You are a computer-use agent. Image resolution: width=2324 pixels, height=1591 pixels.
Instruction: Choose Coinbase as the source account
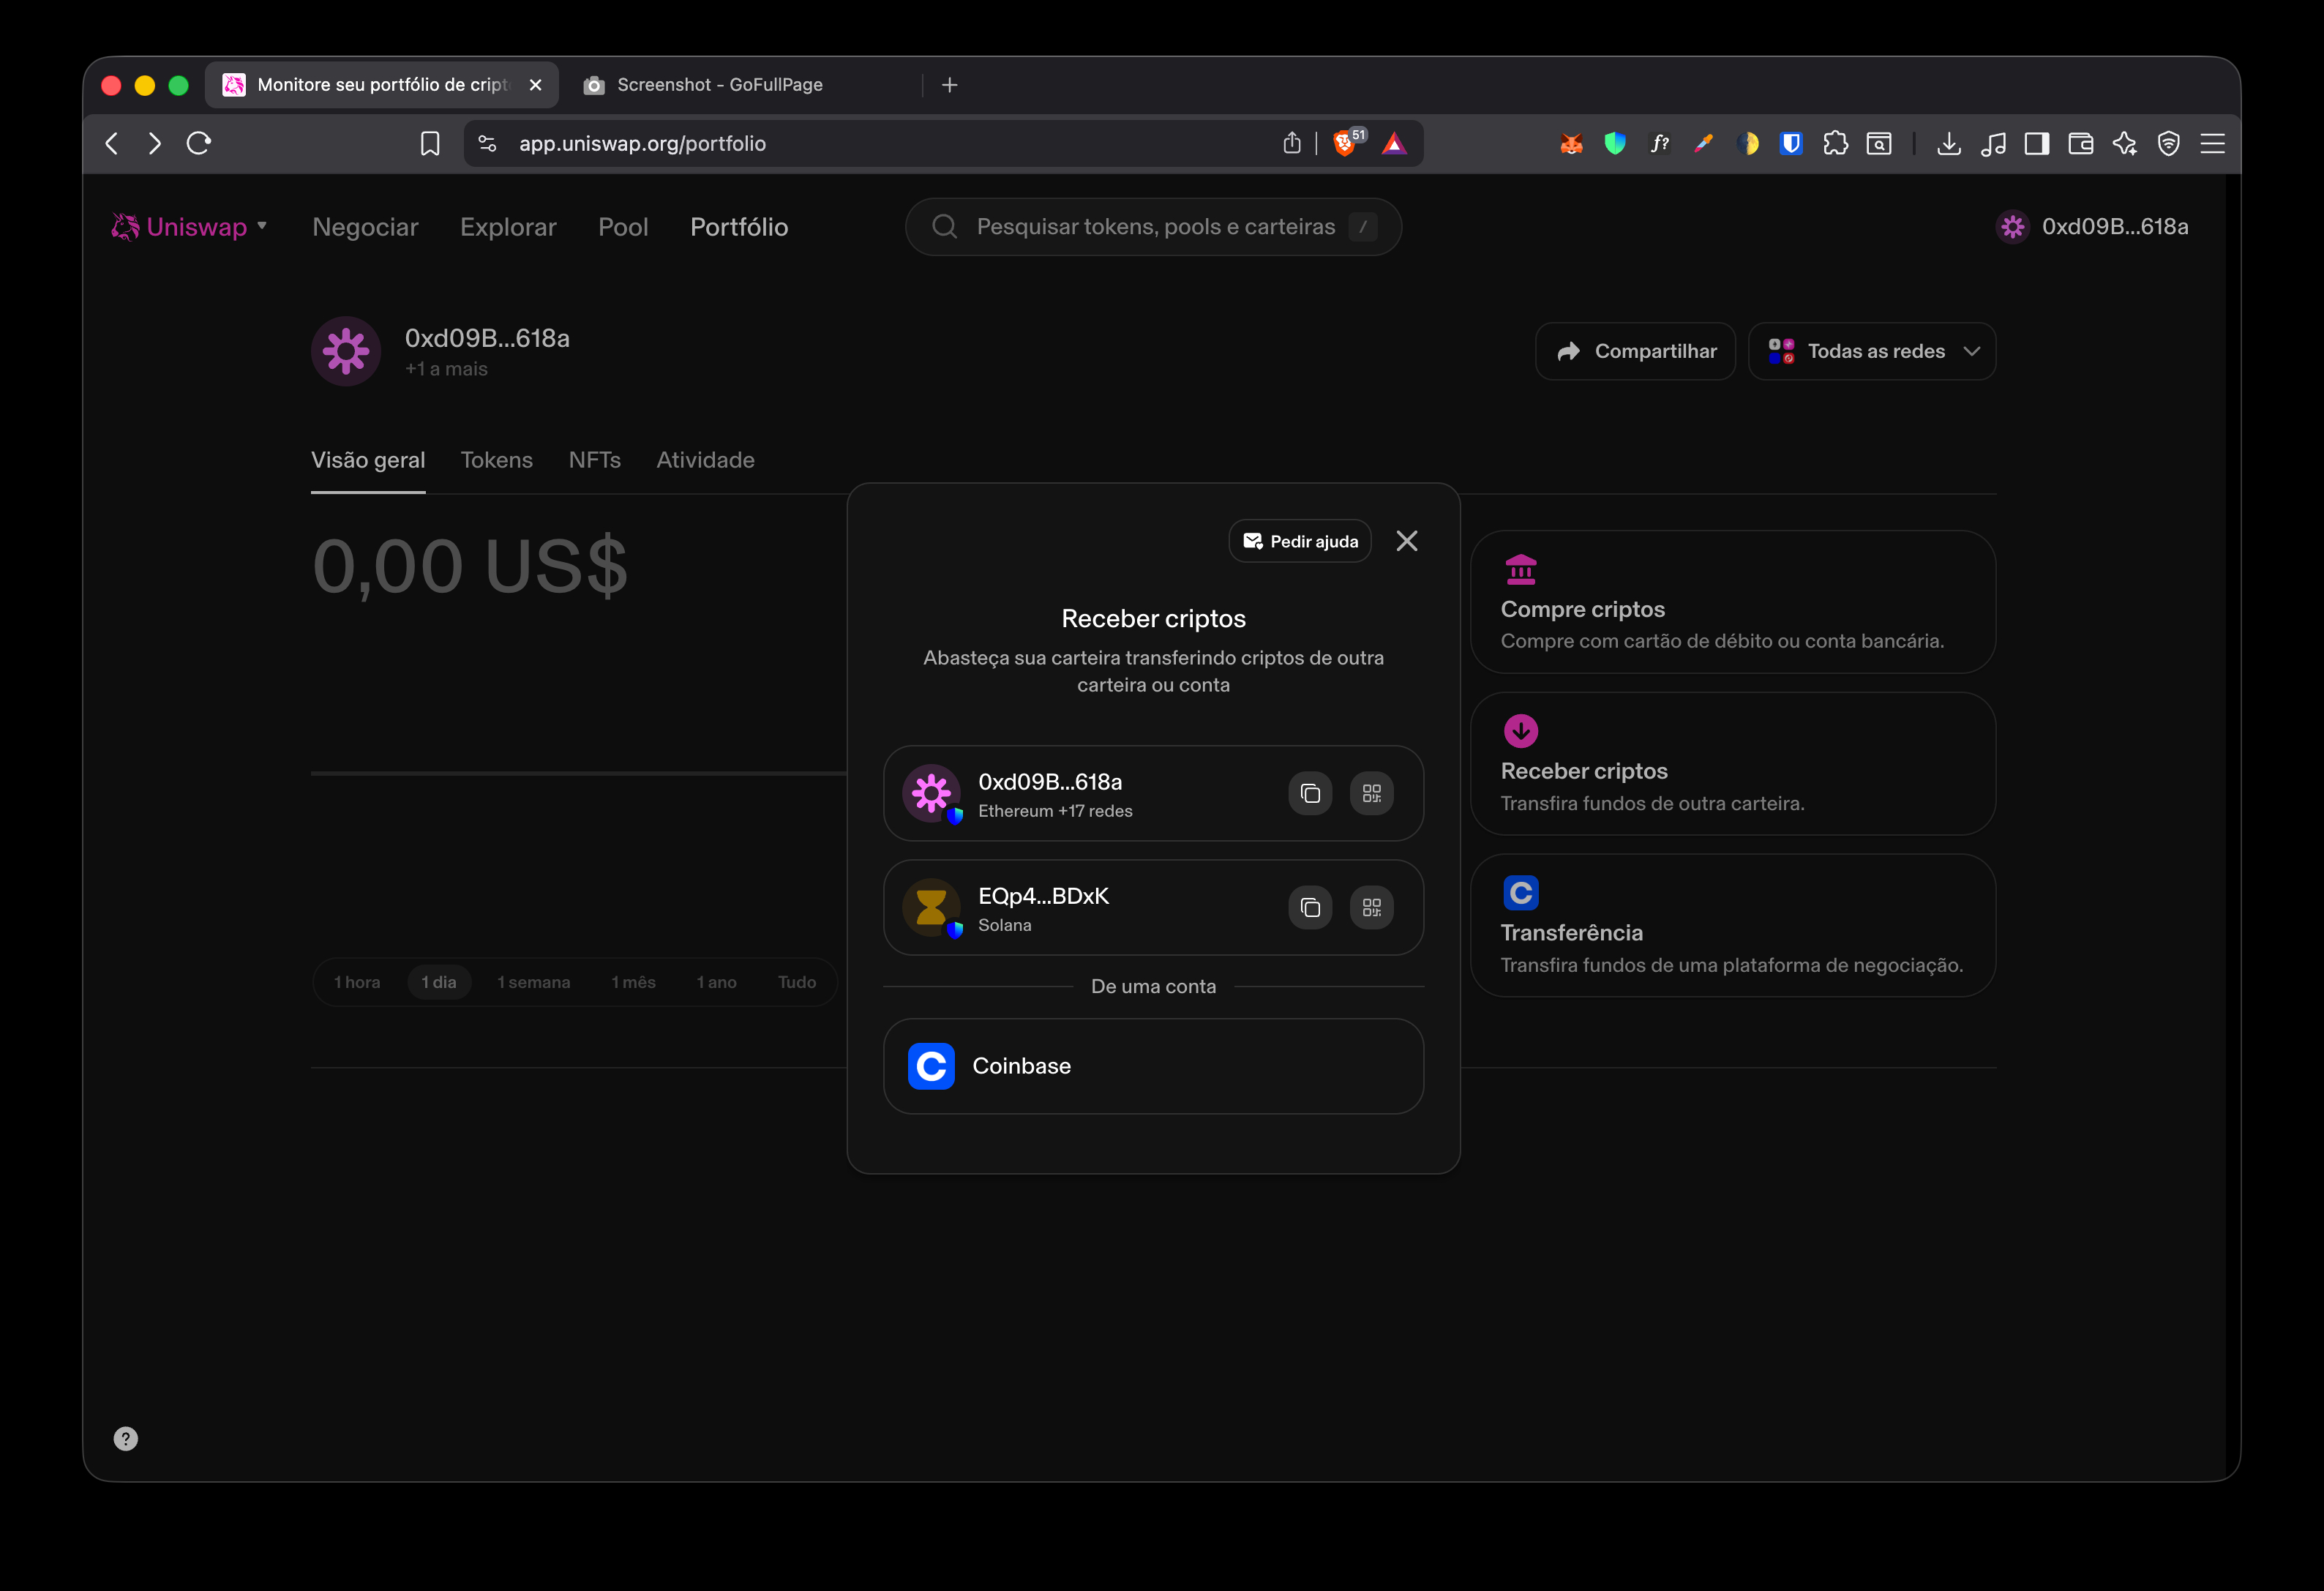[1153, 1066]
